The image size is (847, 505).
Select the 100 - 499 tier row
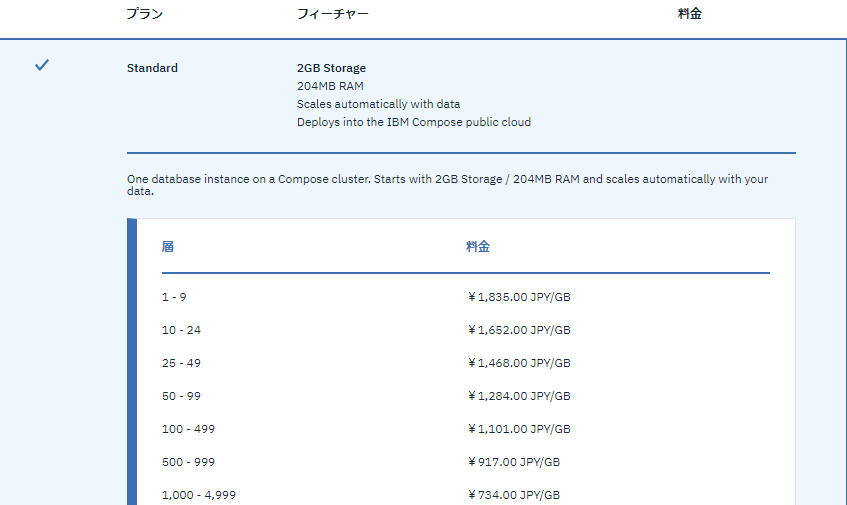coord(466,429)
